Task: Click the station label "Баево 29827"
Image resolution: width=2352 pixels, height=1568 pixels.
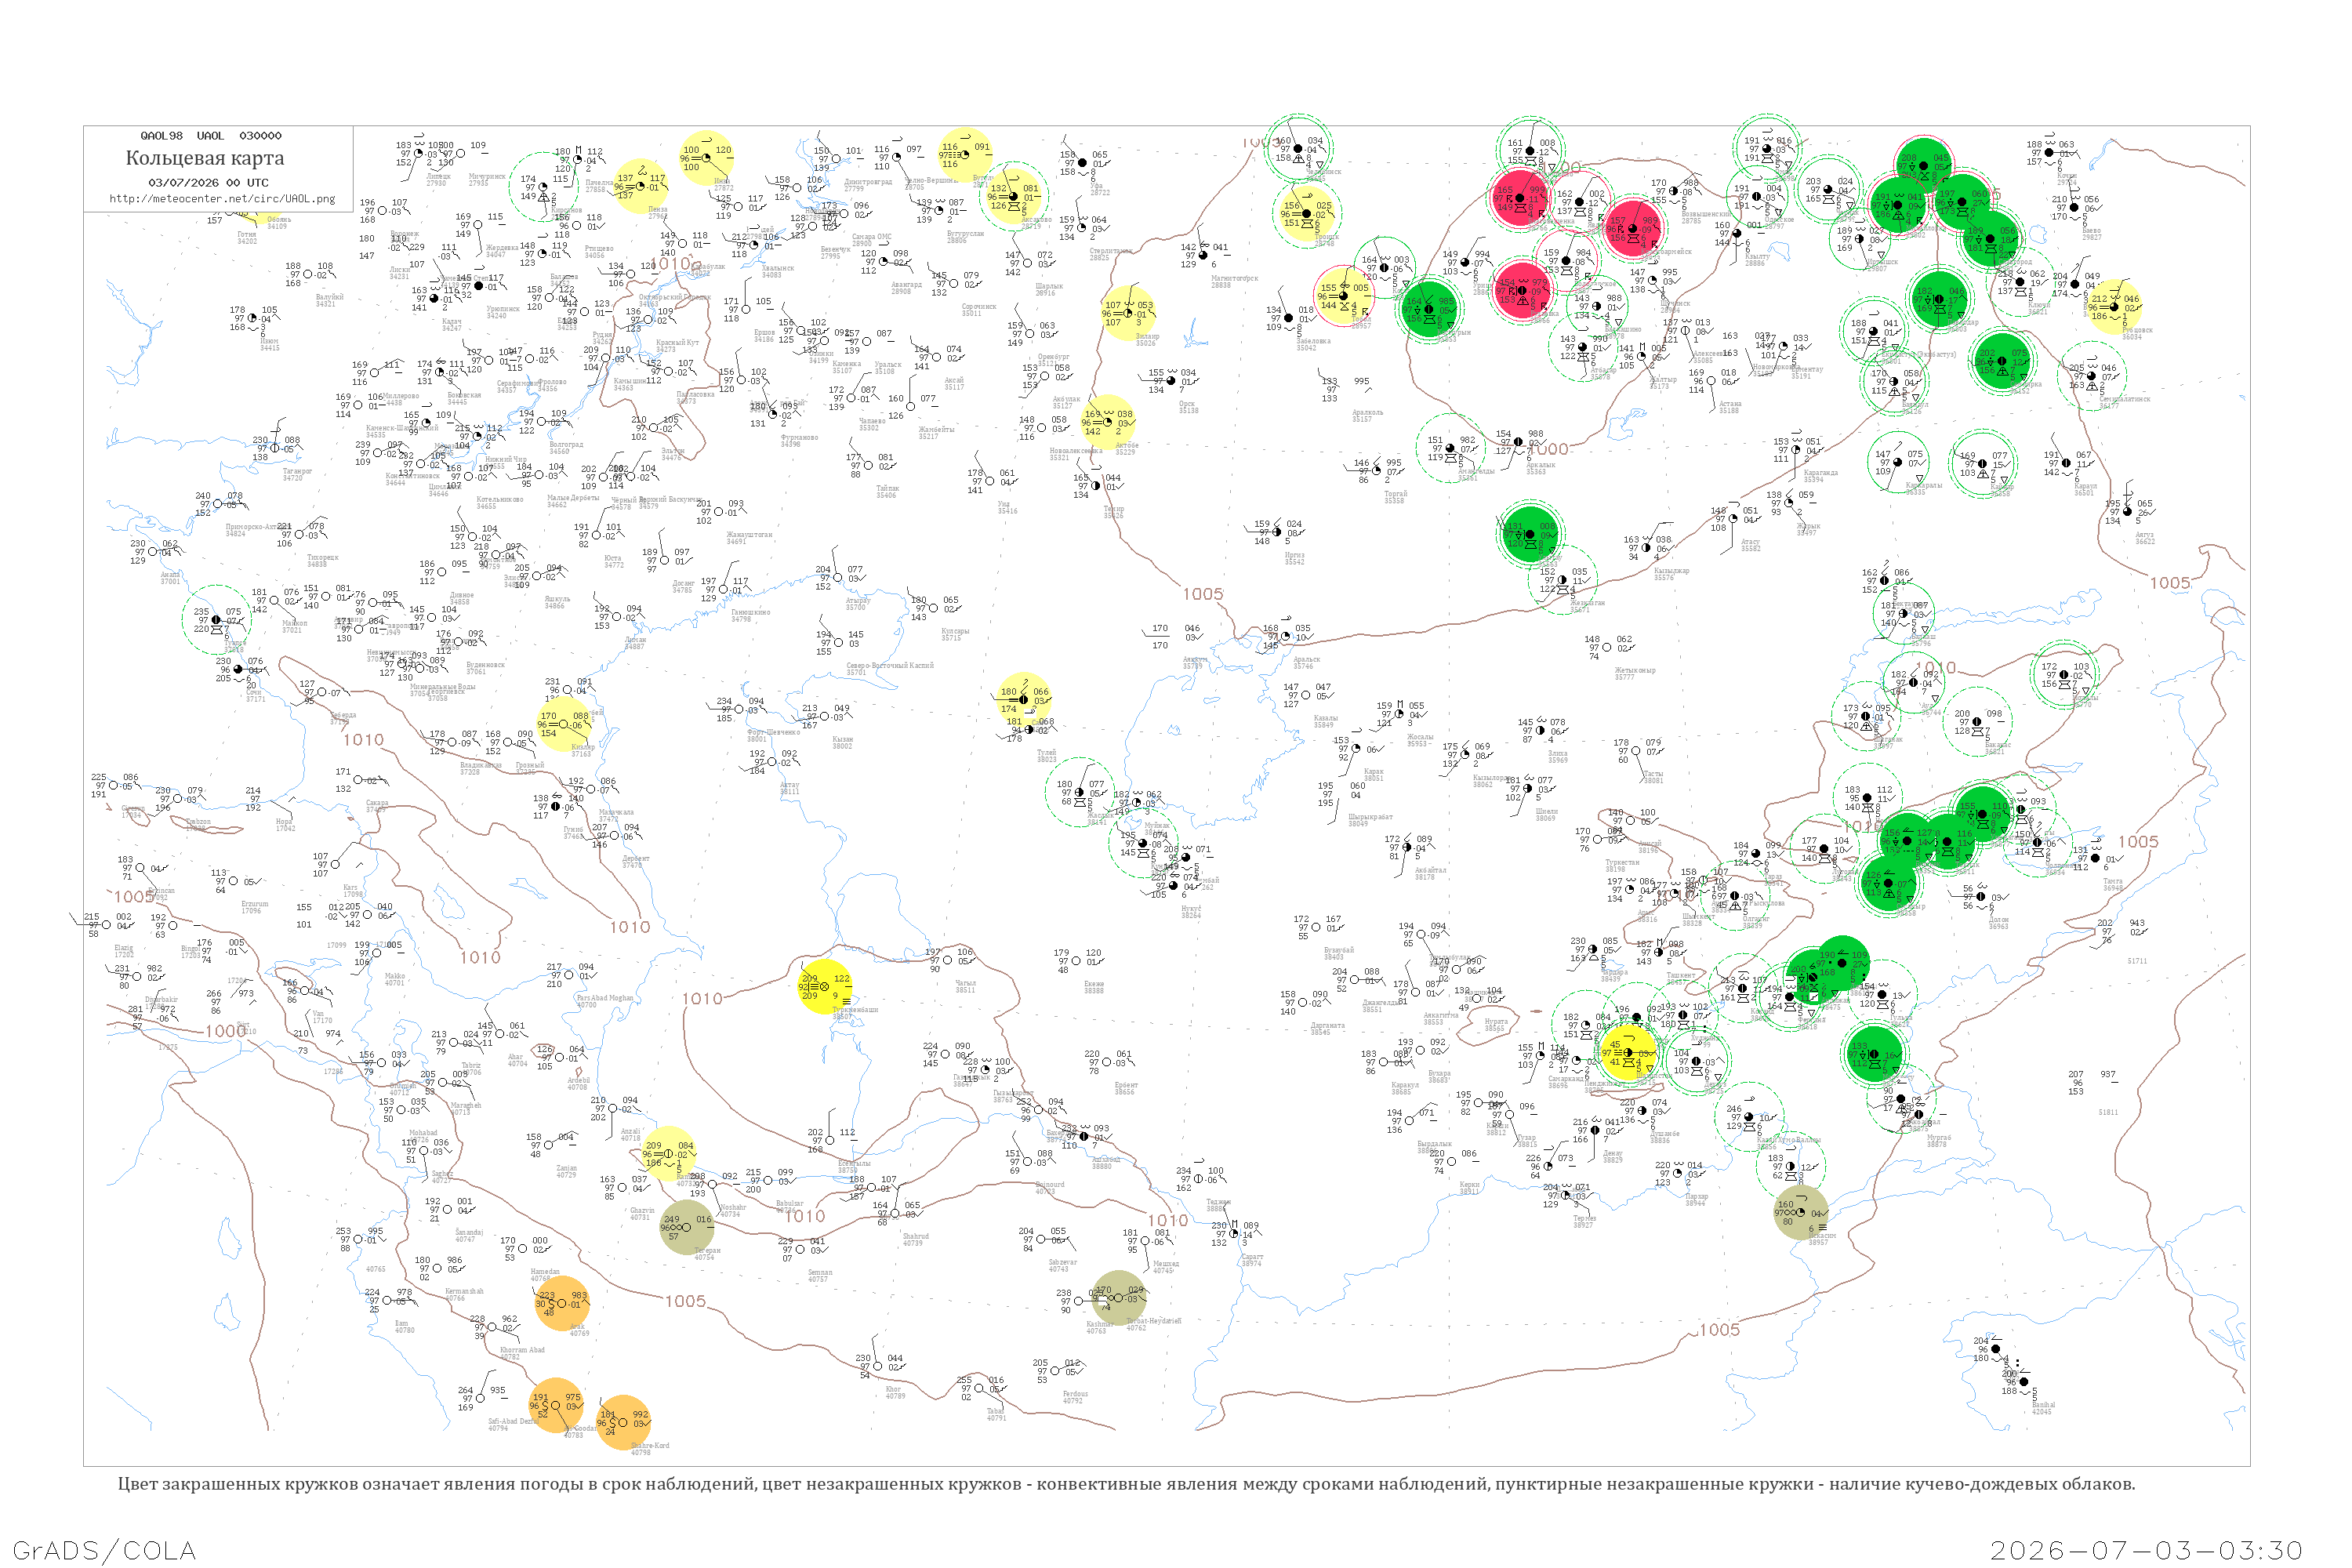Action: click(2092, 233)
